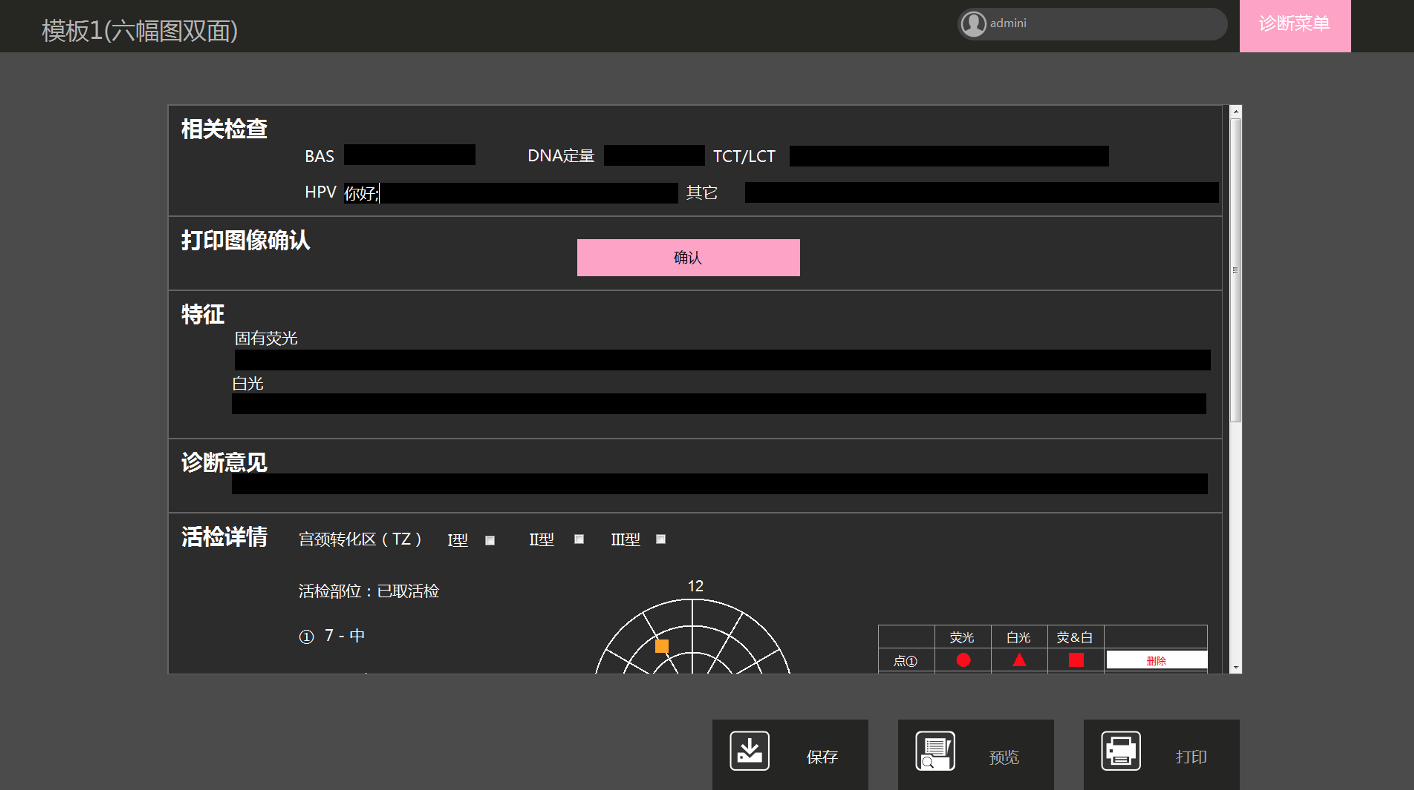Image resolution: width=1414 pixels, height=790 pixels.
Task: Click the HPV field containing 你好
Action: pos(511,193)
